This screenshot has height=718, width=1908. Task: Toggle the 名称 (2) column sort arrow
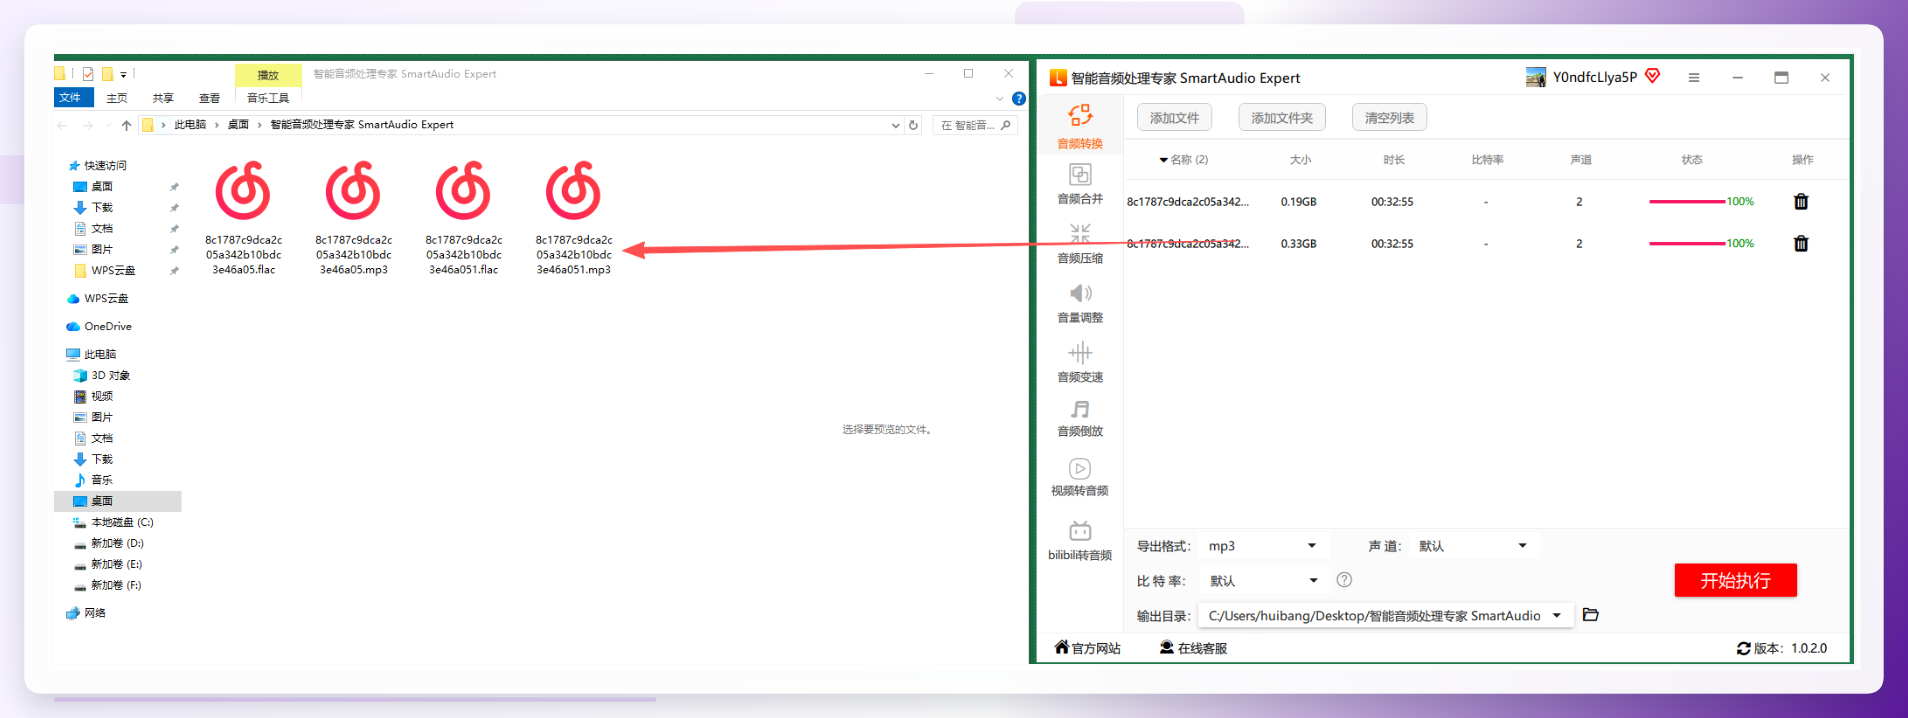point(1163,160)
